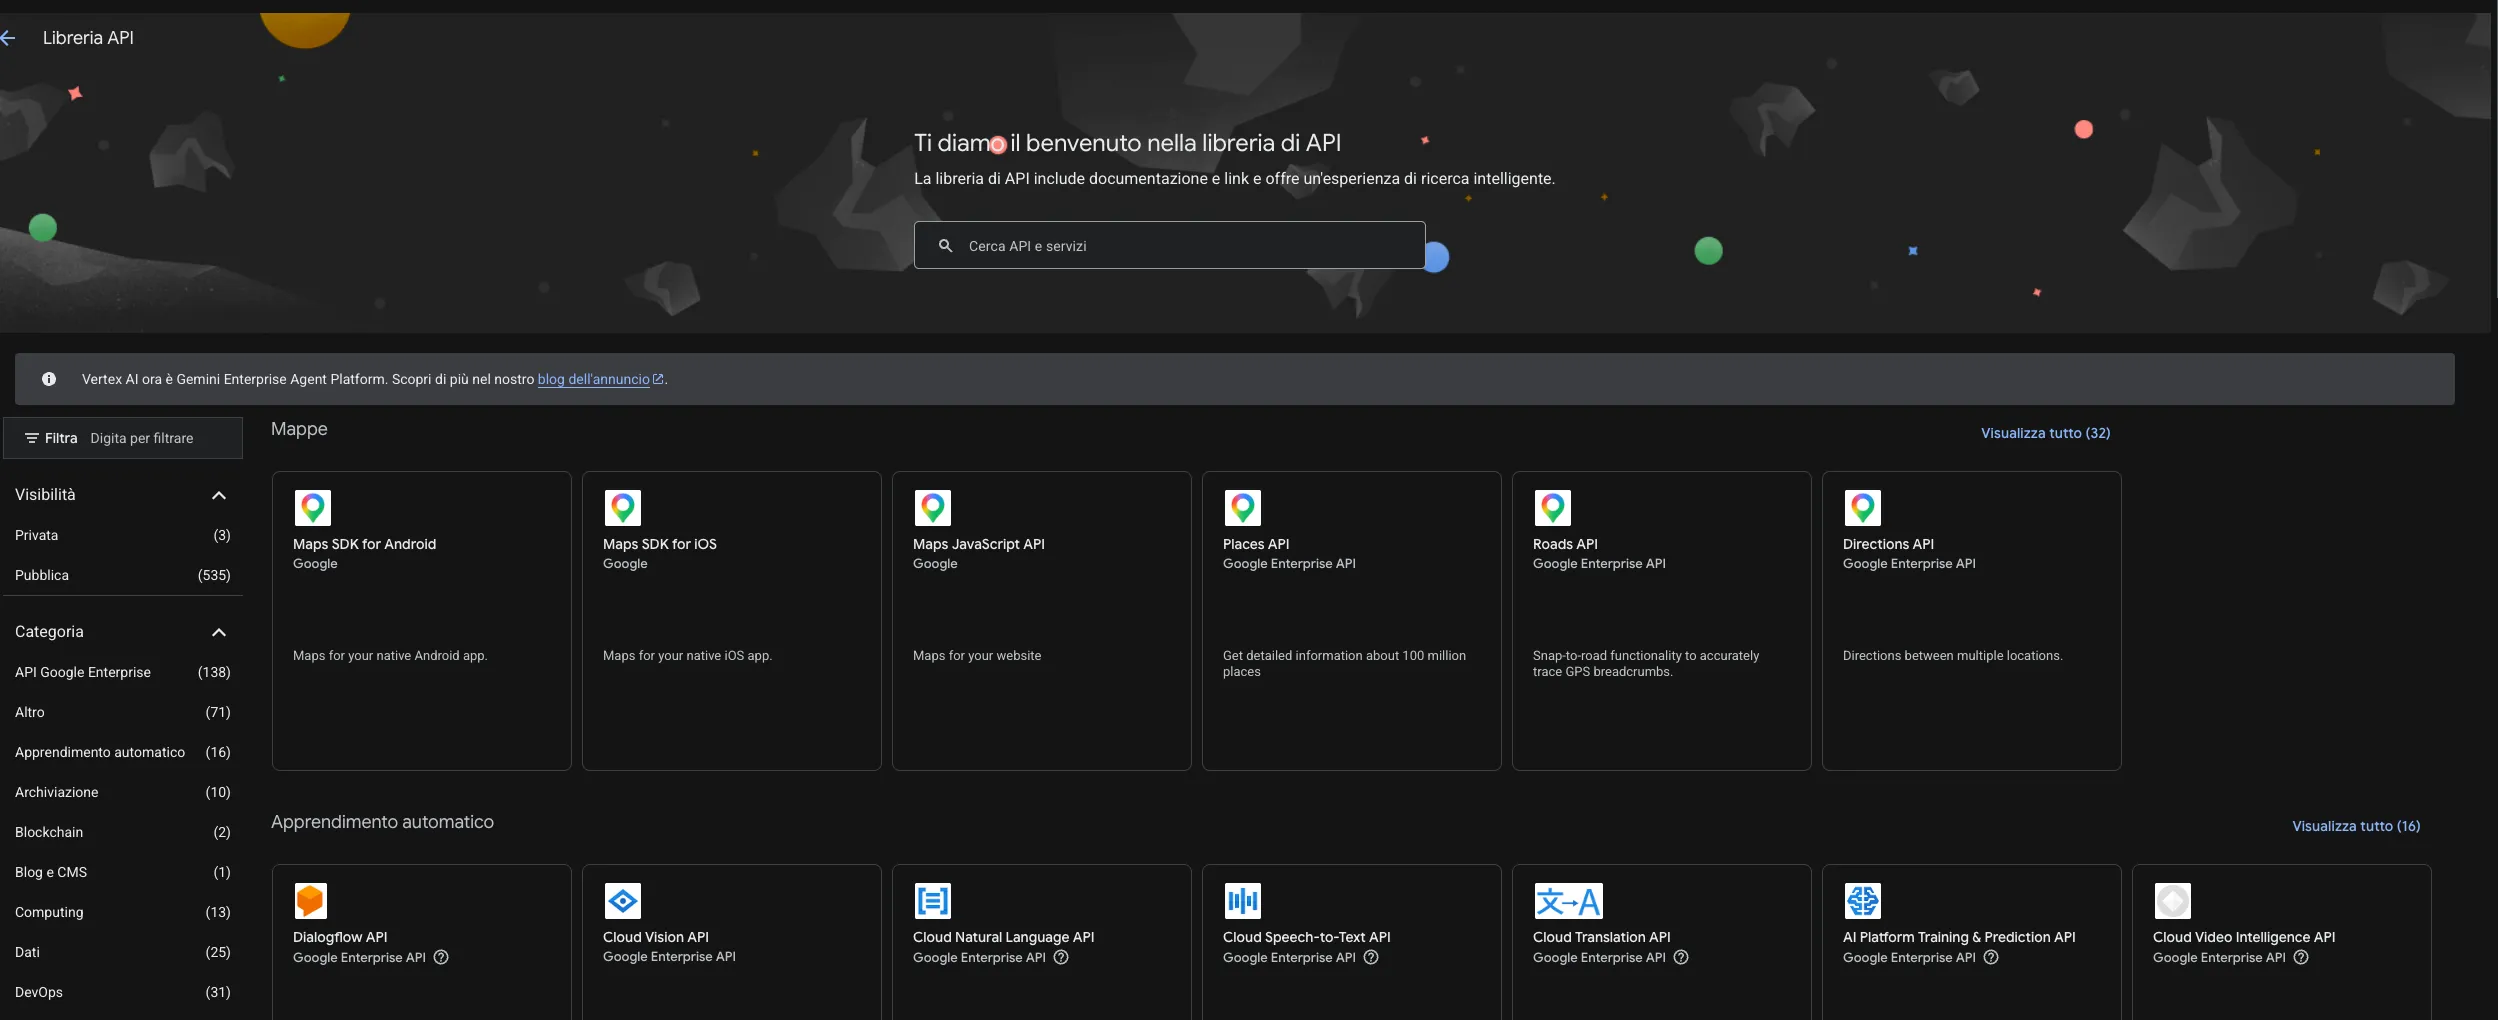Open the Cloud Translation API title
The width and height of the screenshot is (2498, 1020).
(1601, 937)
